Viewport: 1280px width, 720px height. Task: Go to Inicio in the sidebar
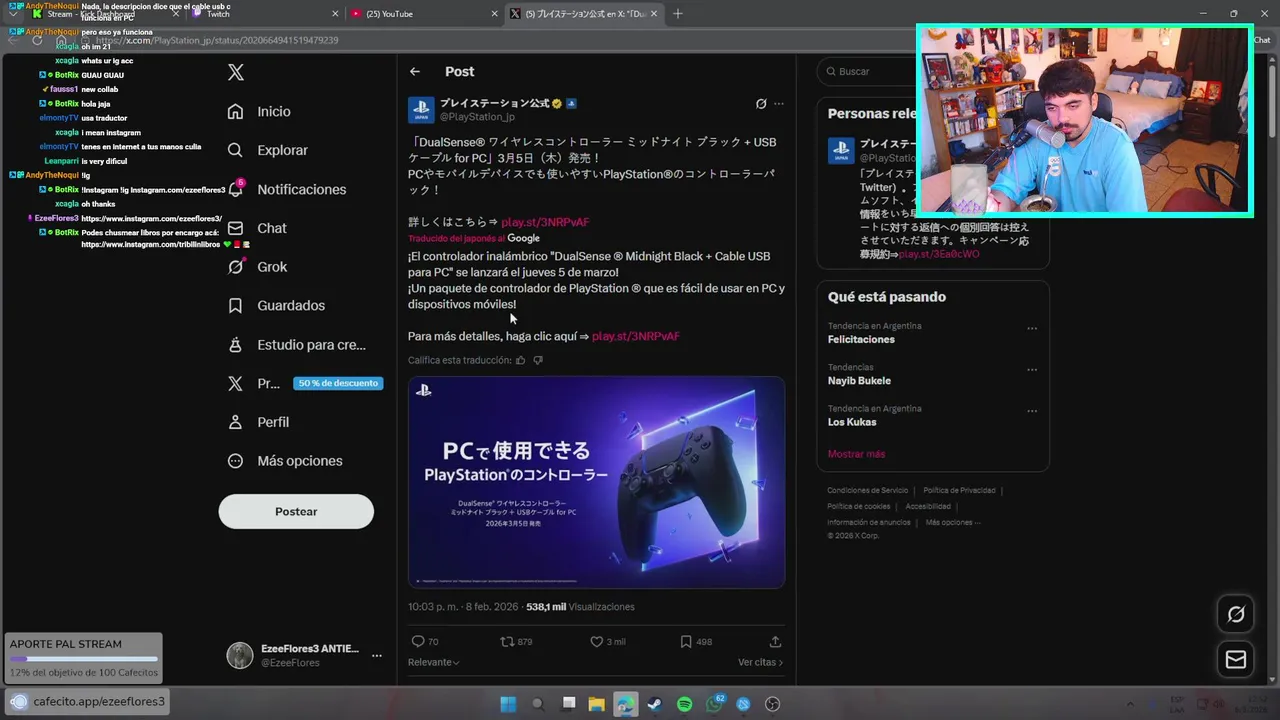point(273,112)
